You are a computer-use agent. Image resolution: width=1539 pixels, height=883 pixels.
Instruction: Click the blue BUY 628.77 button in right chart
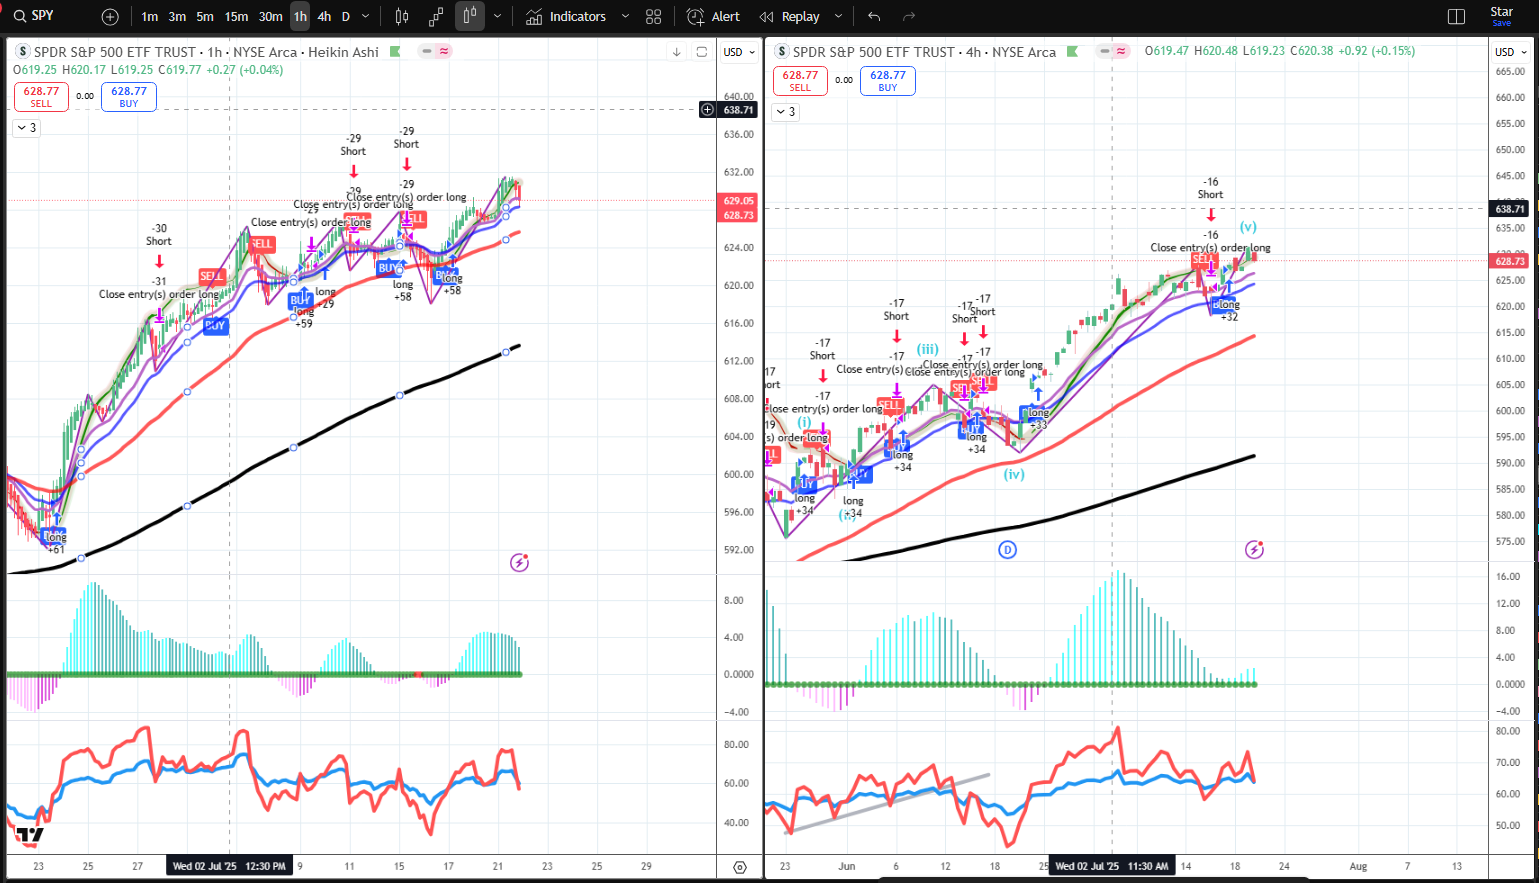(x=888, y=81)
